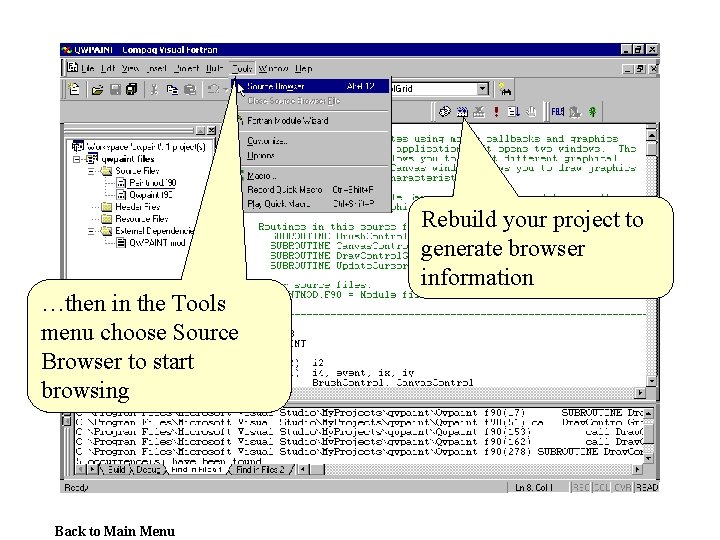Click the Fortran Module Wizard menu icon
The height and width of the screenshot is (540, 720).
pos(241,120)
